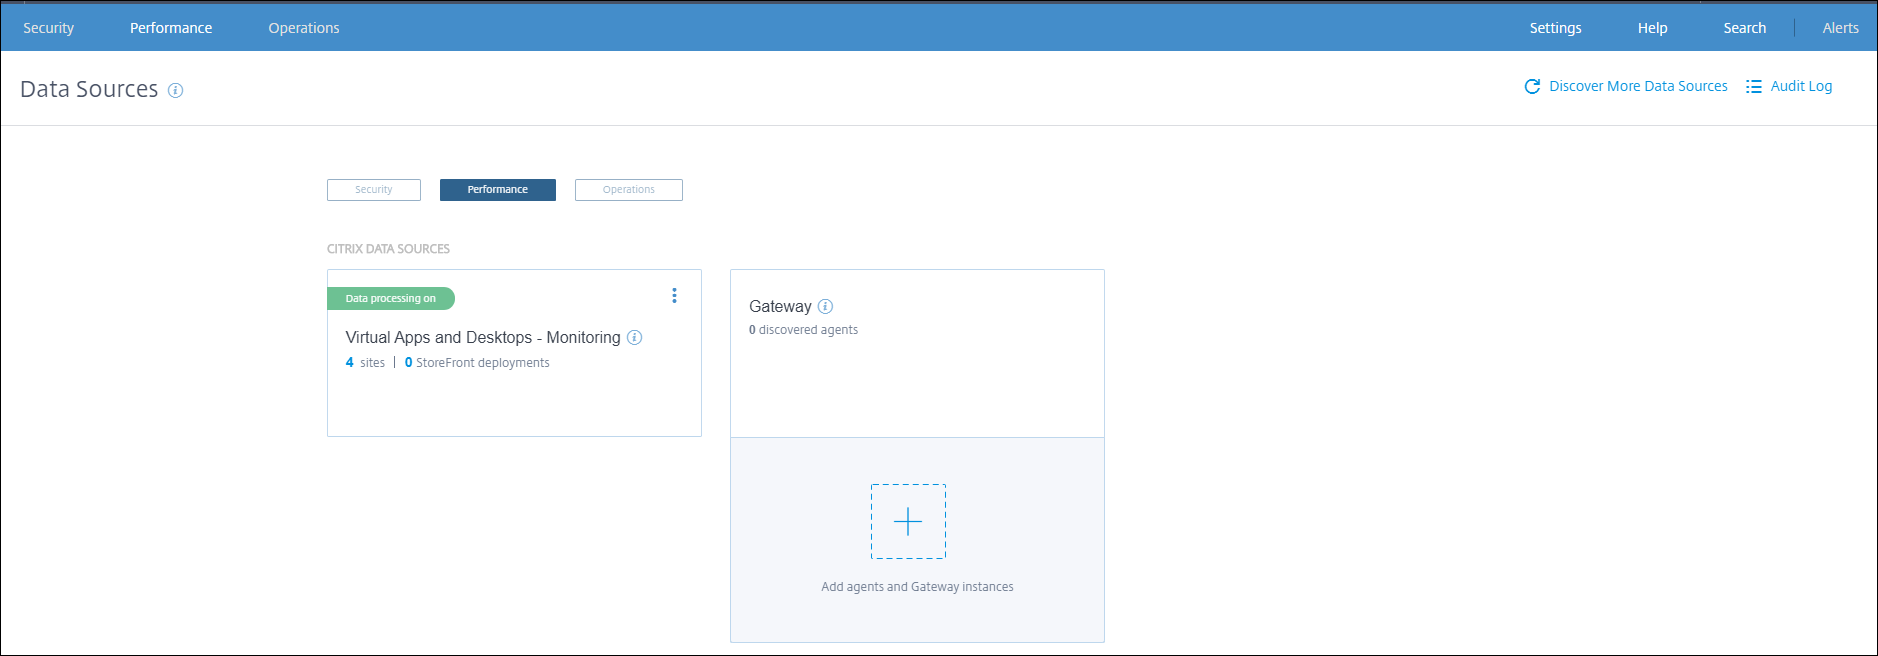The image size is (1878, 656).
Task: Click the plus icon to add Gateway agents
Action: tap(908, 521)
